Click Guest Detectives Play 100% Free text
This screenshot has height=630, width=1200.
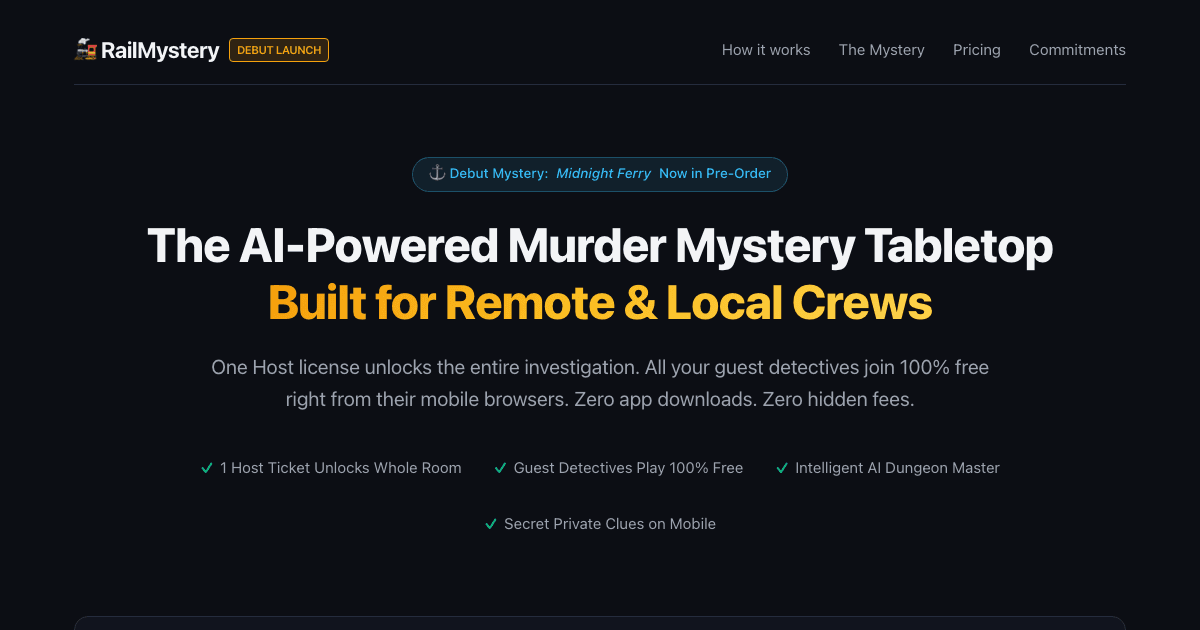(628, 468)
